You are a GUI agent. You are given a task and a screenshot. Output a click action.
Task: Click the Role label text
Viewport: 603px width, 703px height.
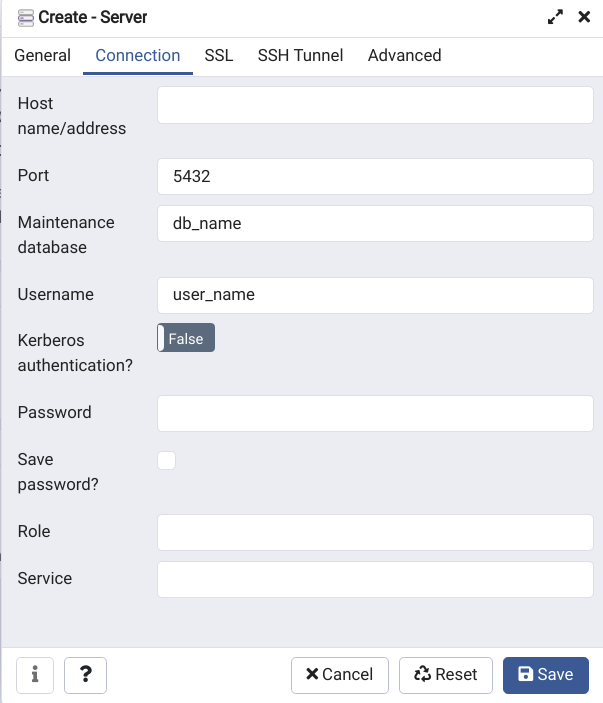[x=34, y=531]
